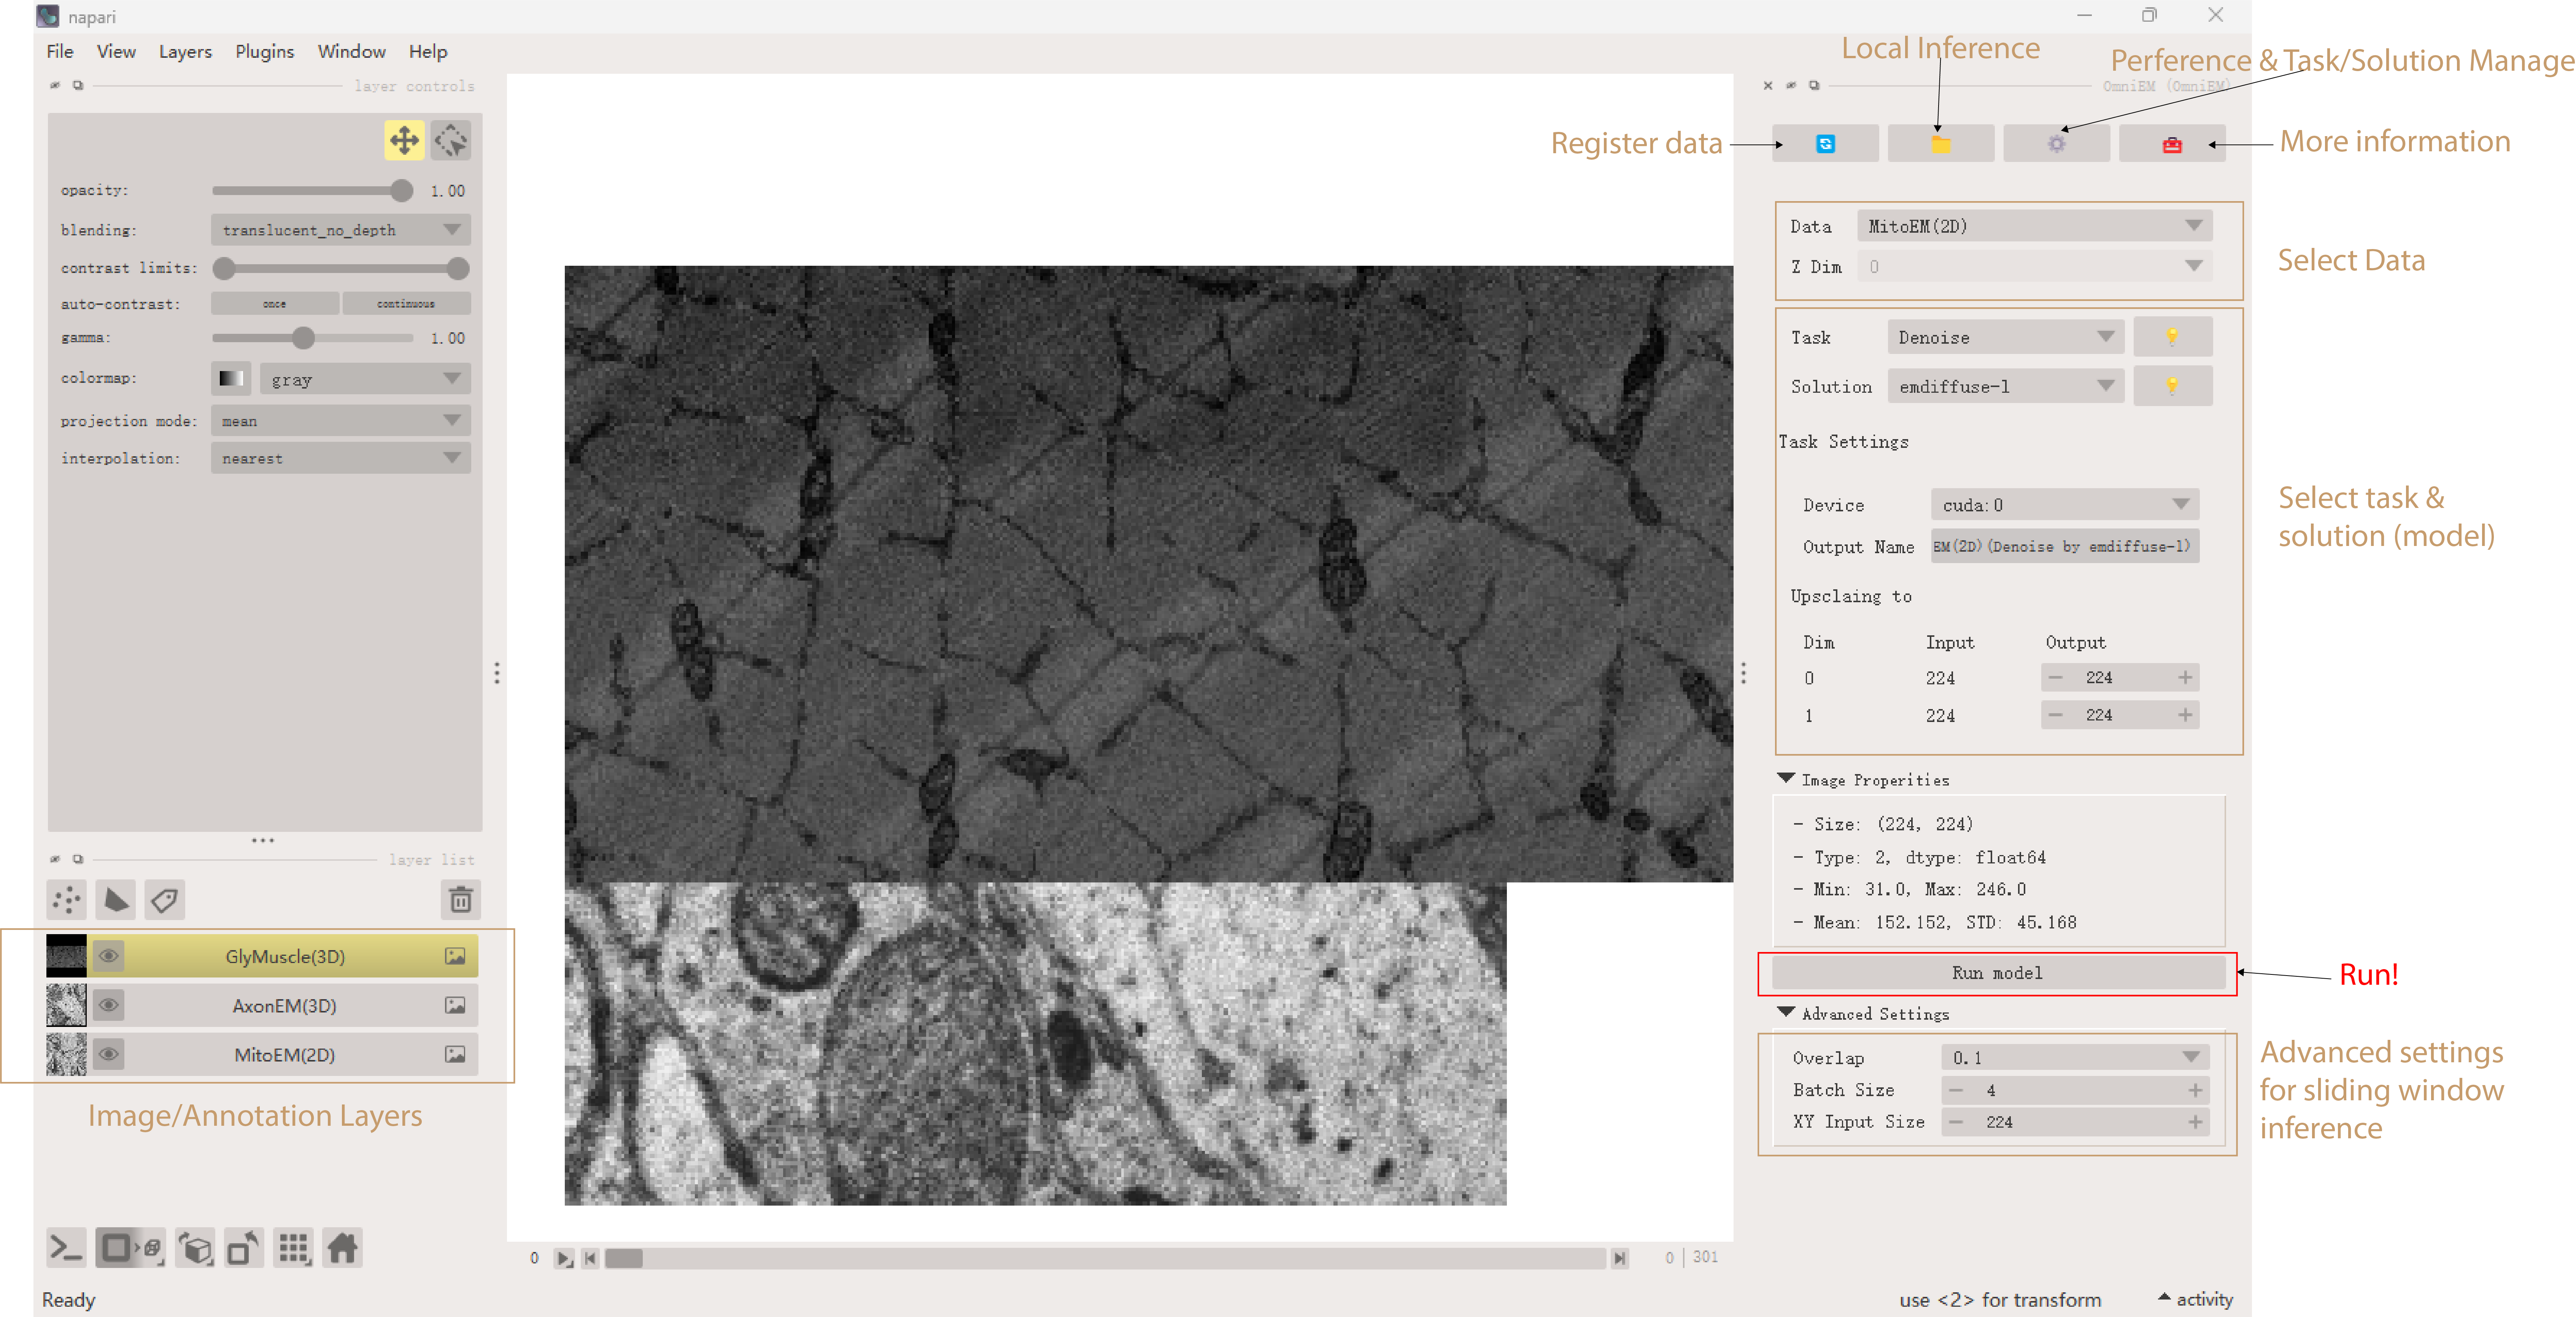
Task: Add a new labels layer
Action: (165, 900)
